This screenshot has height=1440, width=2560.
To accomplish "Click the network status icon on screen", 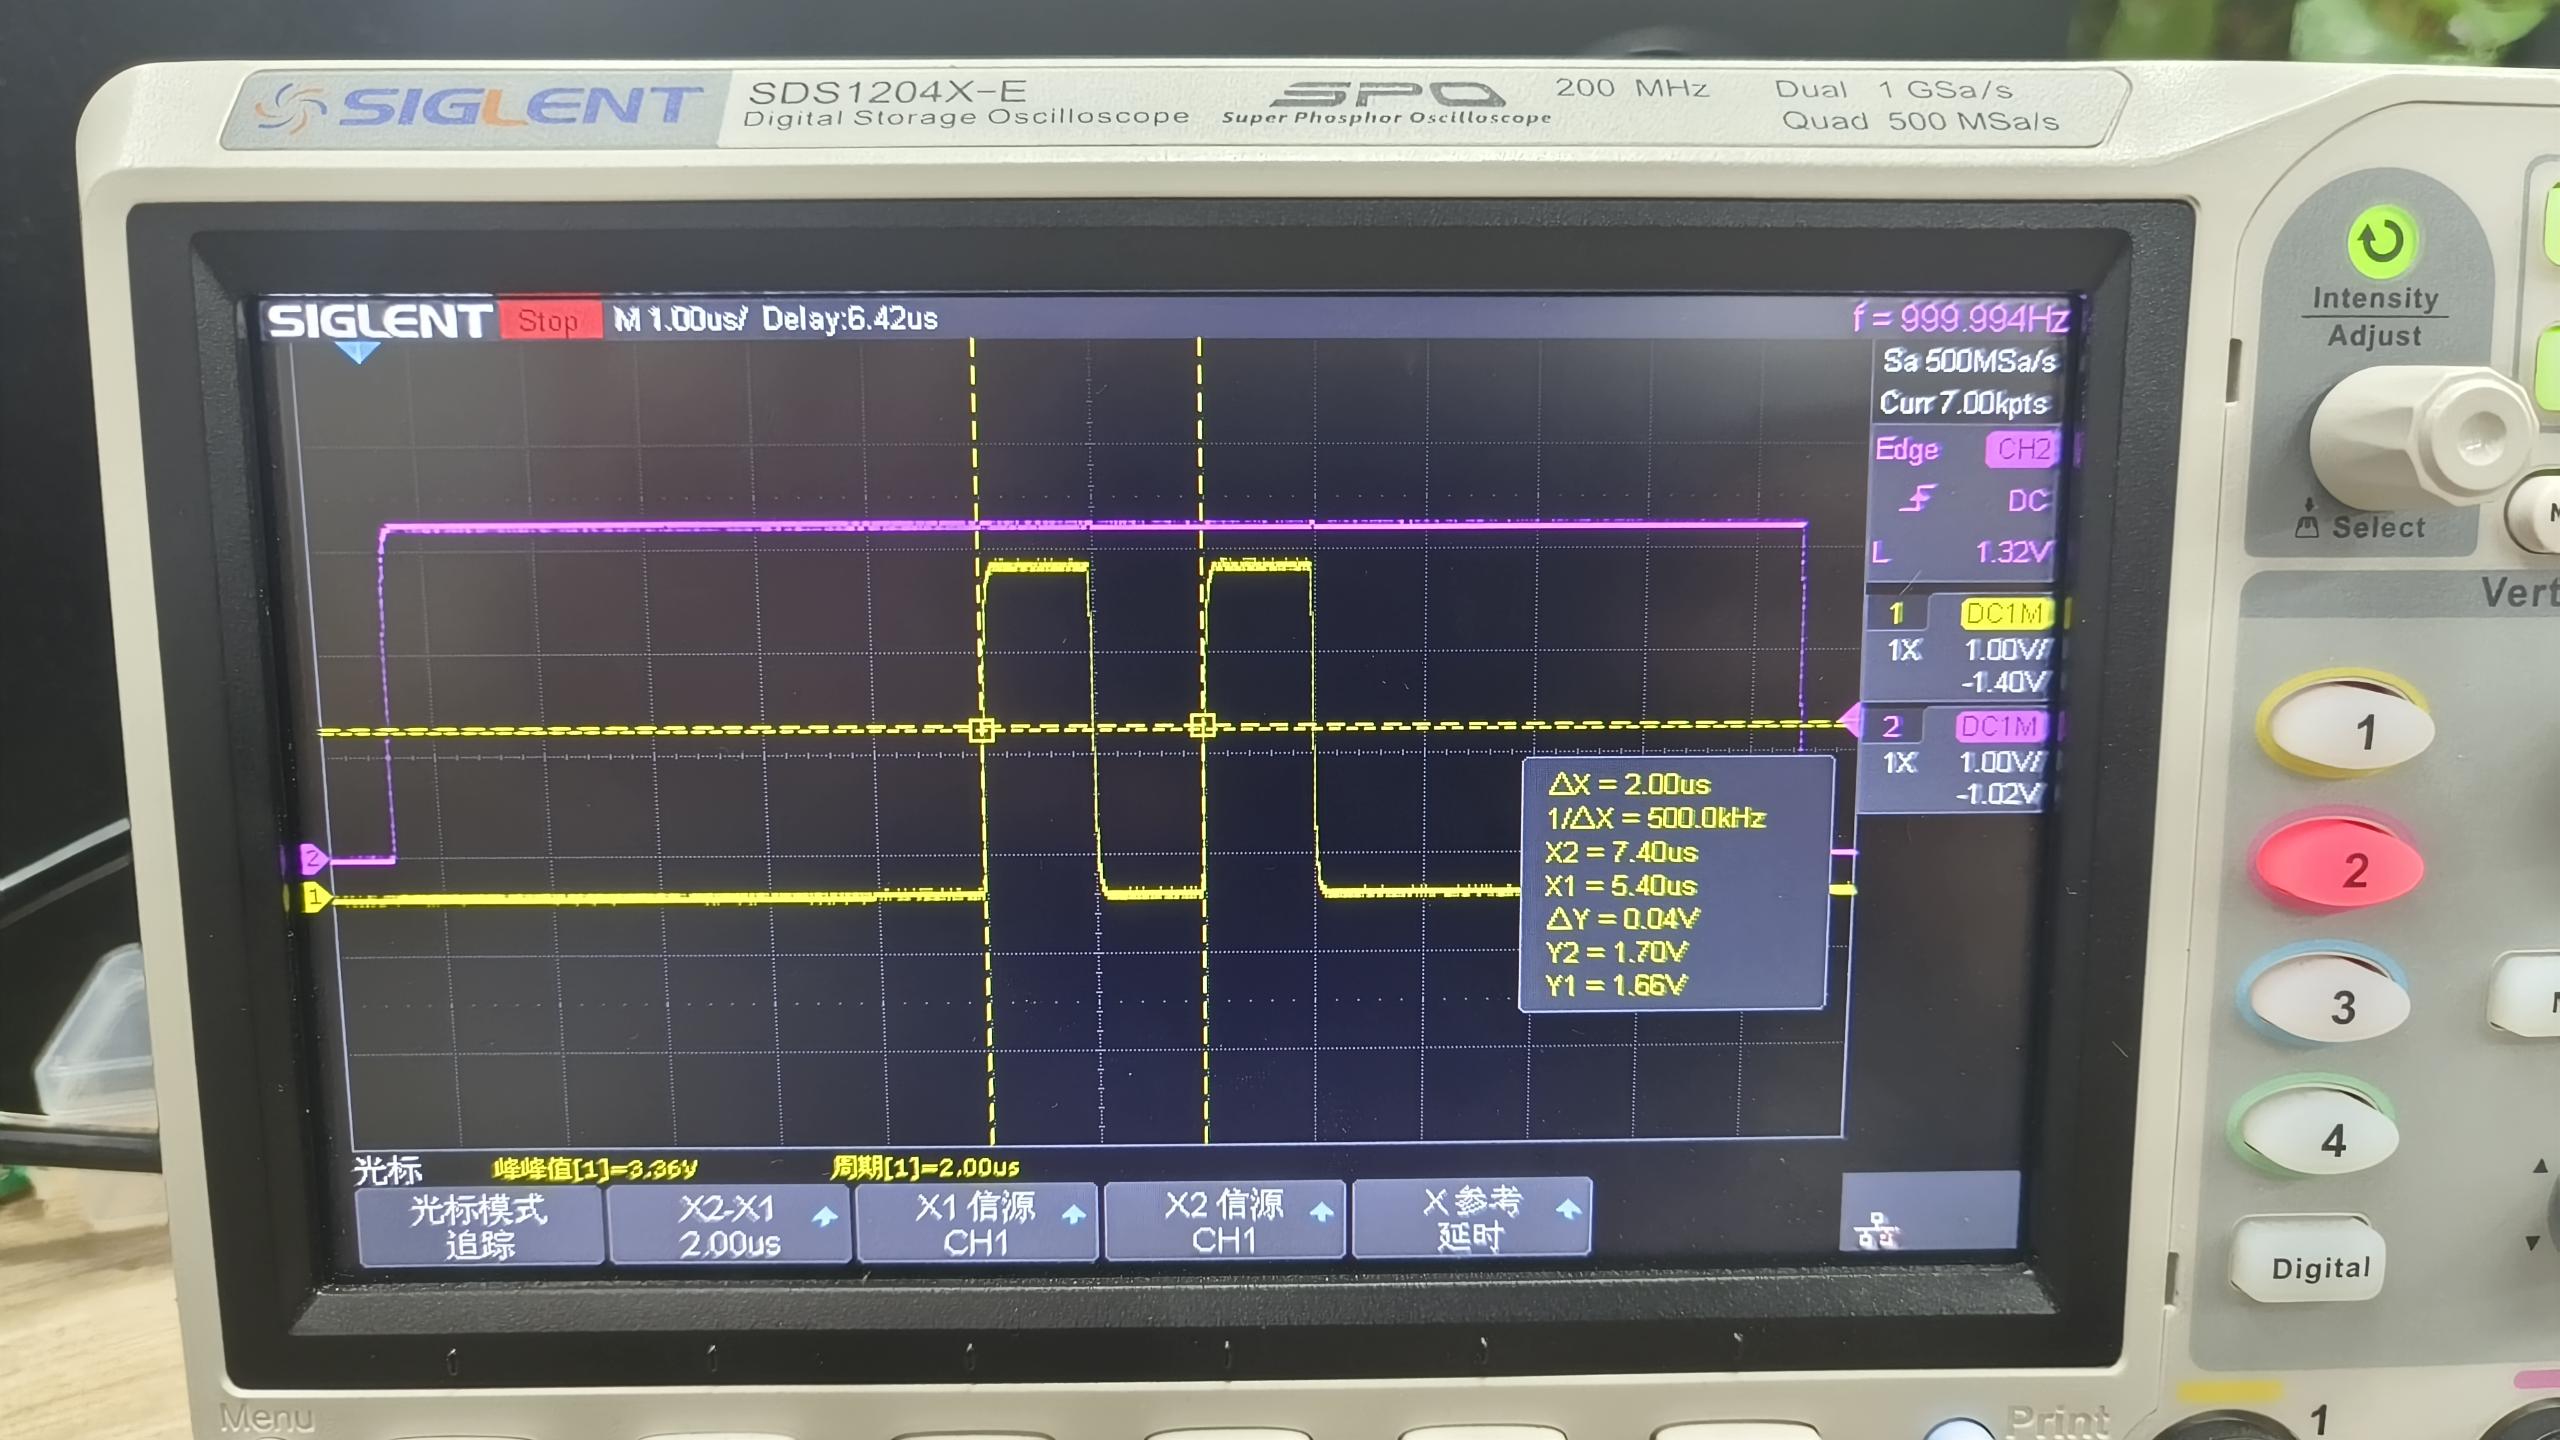I will [x=1877, y=1232].
